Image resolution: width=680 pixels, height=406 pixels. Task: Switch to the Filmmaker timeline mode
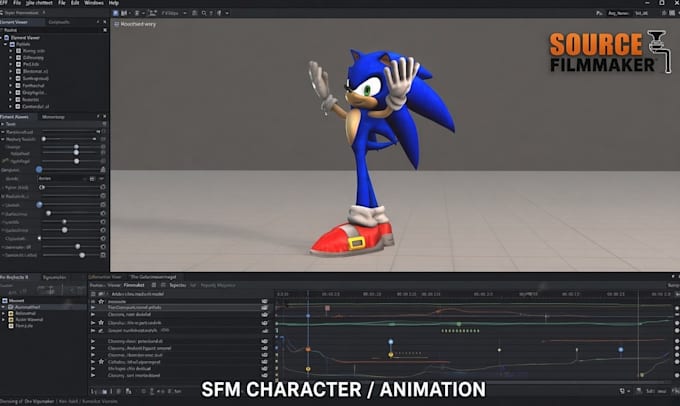pyautogui.click(x=134, y=285)
